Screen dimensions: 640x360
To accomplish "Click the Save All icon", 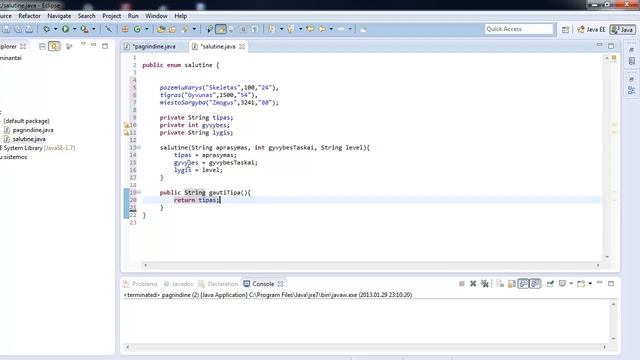I will pos(18,29).
